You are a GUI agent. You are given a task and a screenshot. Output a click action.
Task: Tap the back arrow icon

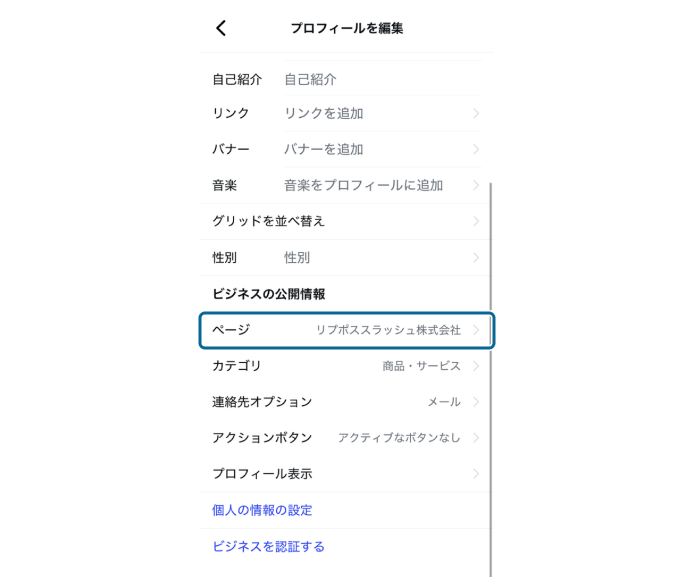click(x=221, y=28)
